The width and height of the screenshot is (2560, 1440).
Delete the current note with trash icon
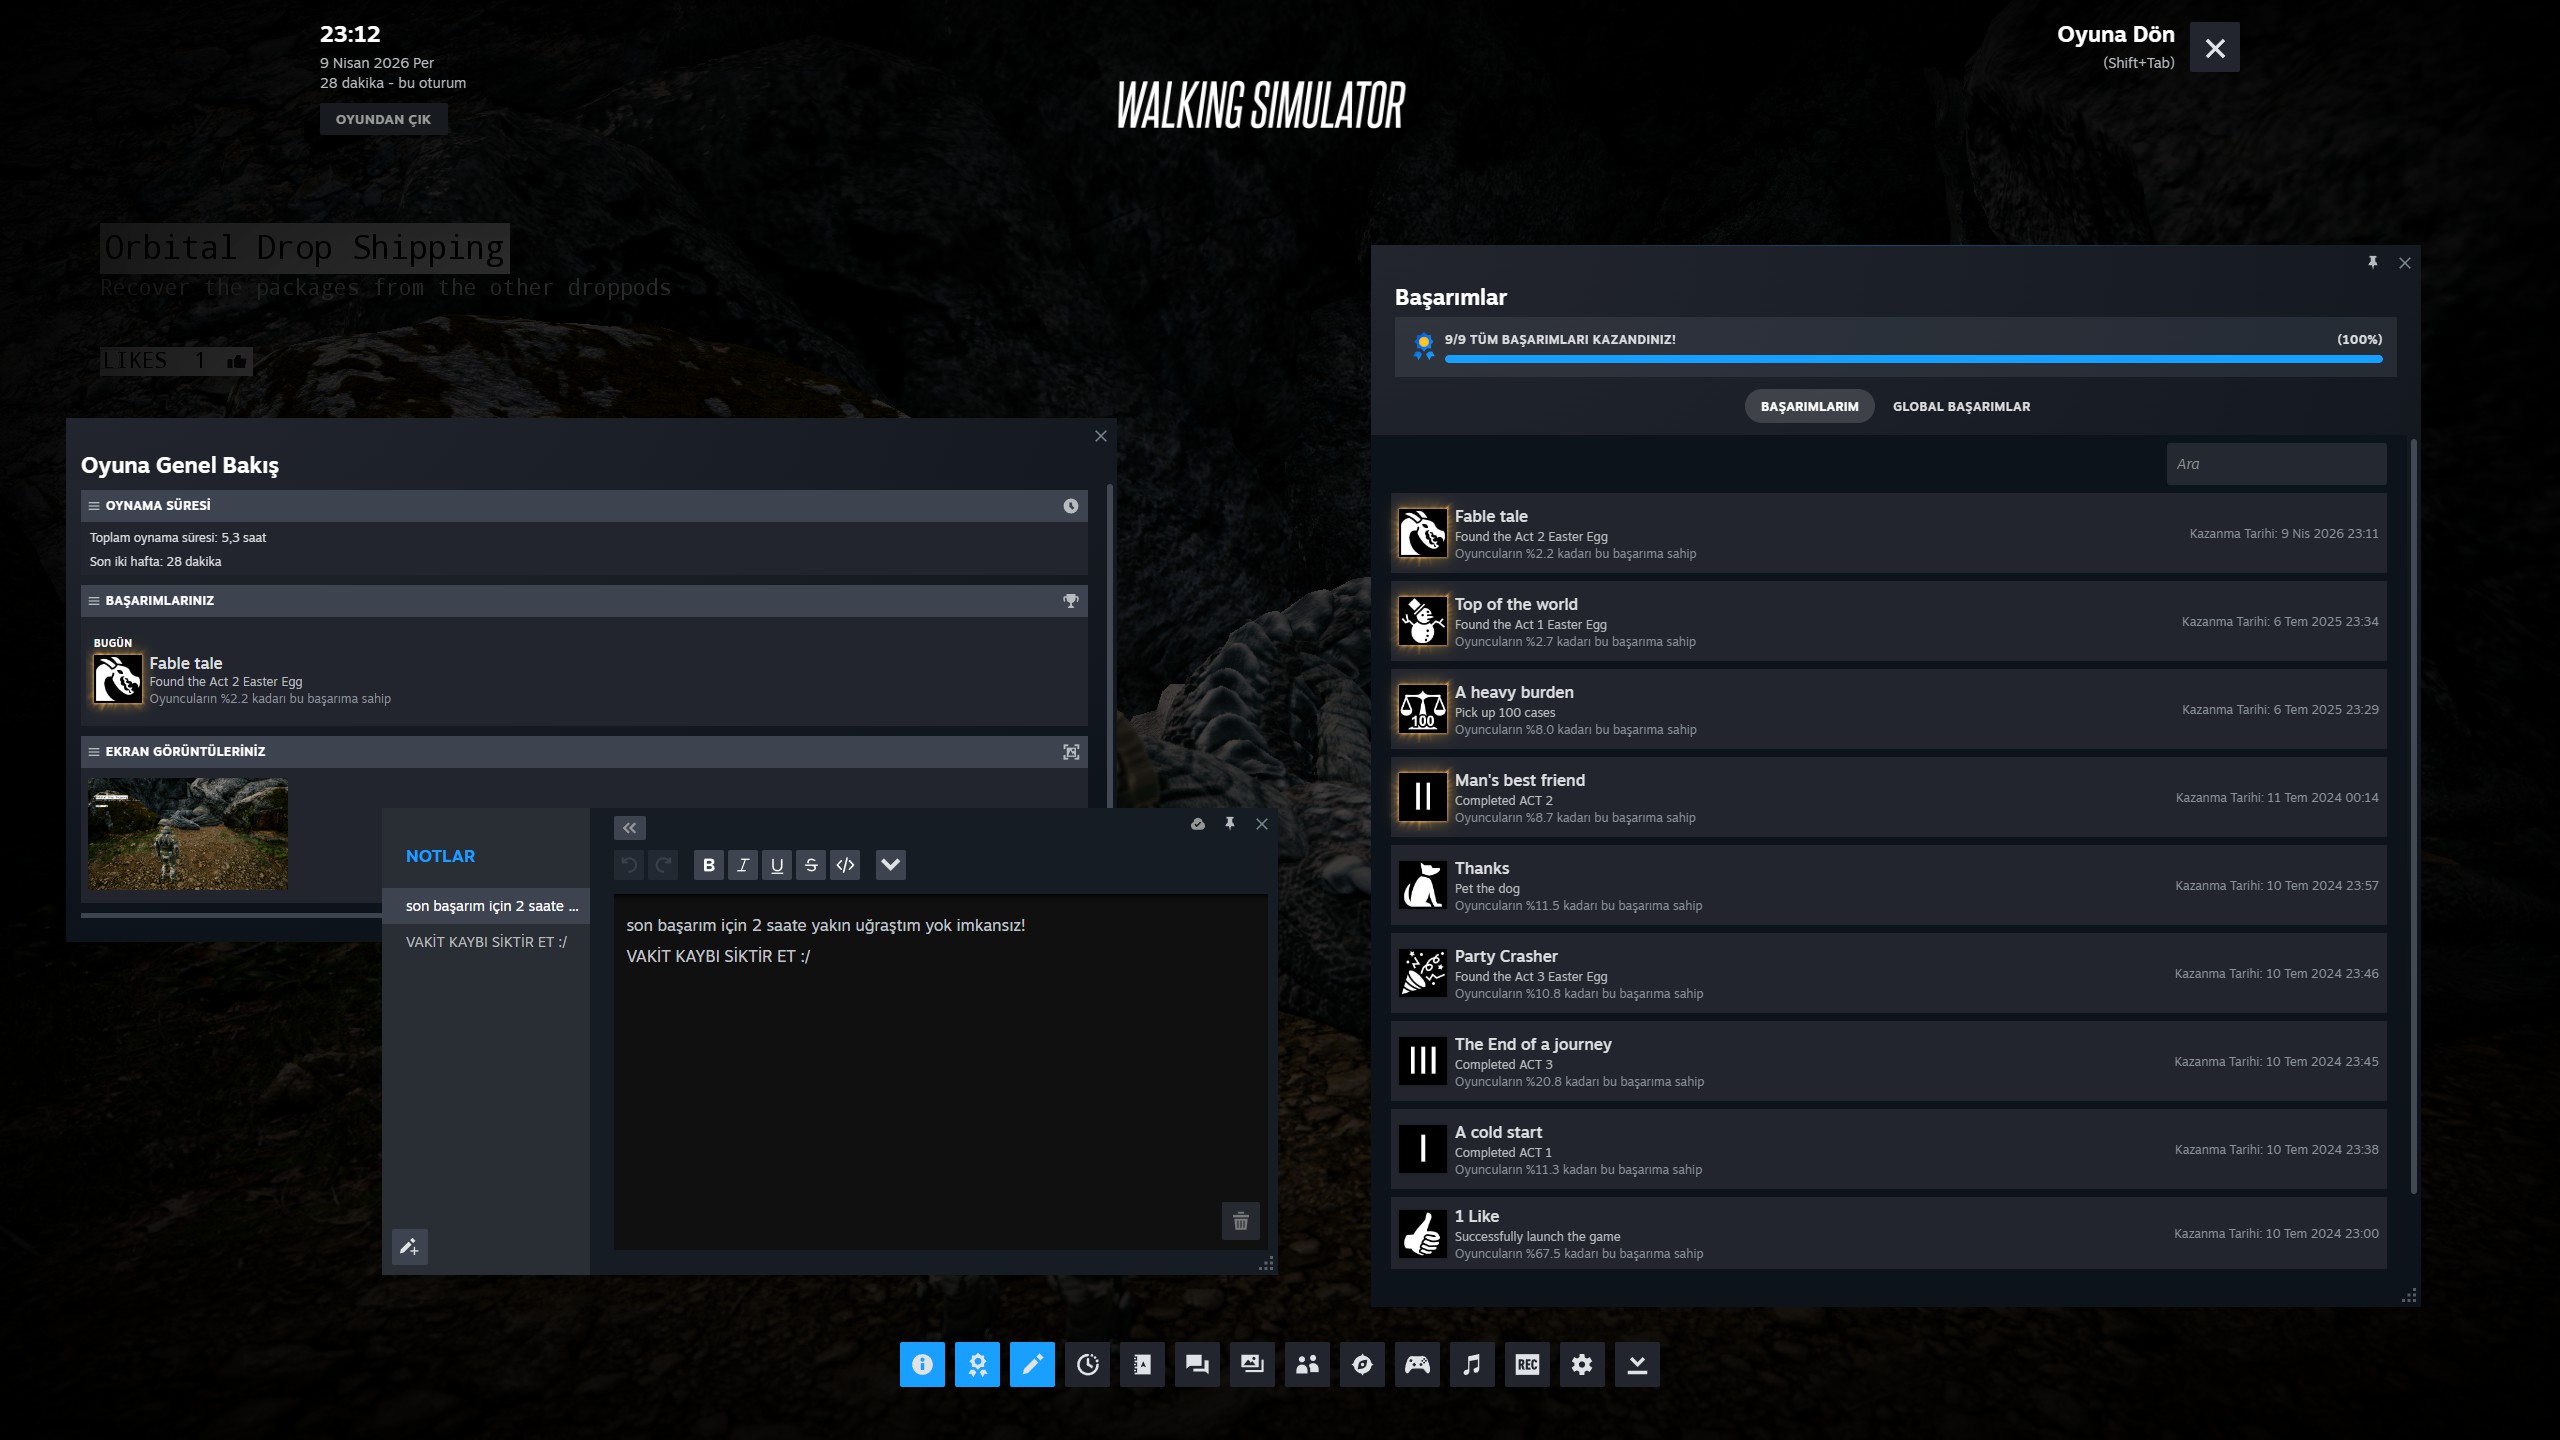click(x=1240, y=1221)
